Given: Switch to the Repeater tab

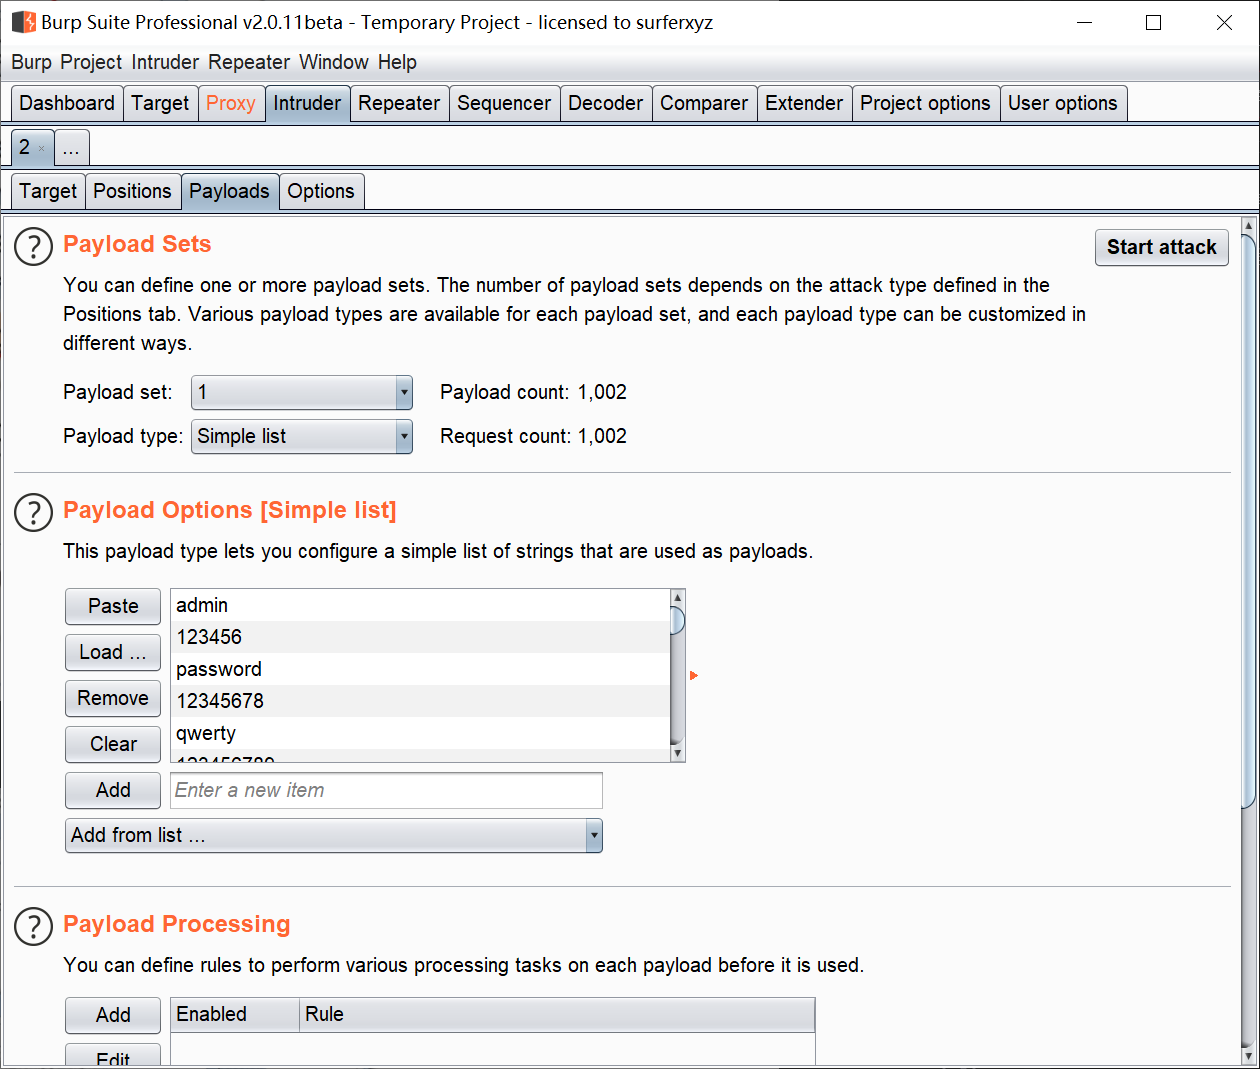Looking at the screenshot, I should point(399,103).
